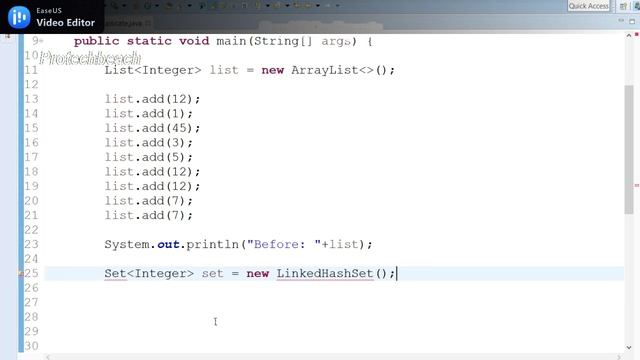The height and width of the screenshot is (360, 640).
Task: Click the red error mark in the overview ruler
Action: tap(636, 185)
